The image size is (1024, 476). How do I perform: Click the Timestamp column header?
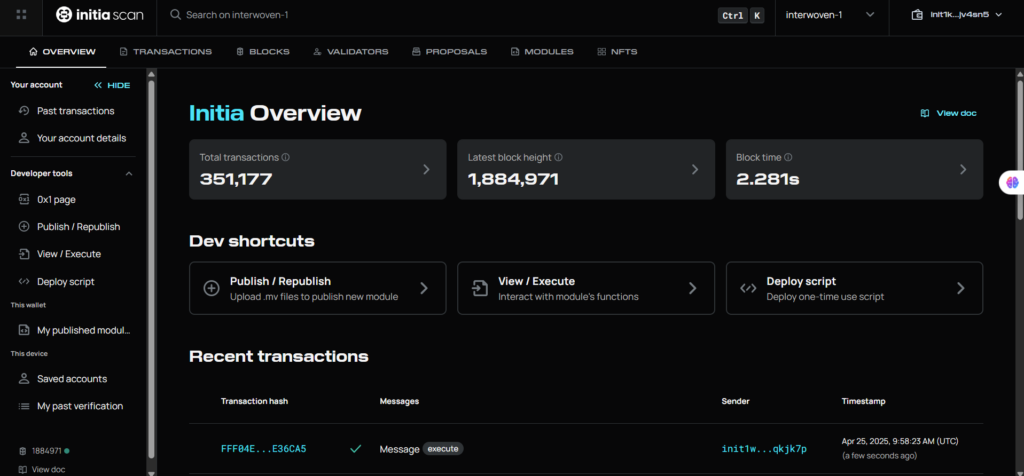click(863, 401)
